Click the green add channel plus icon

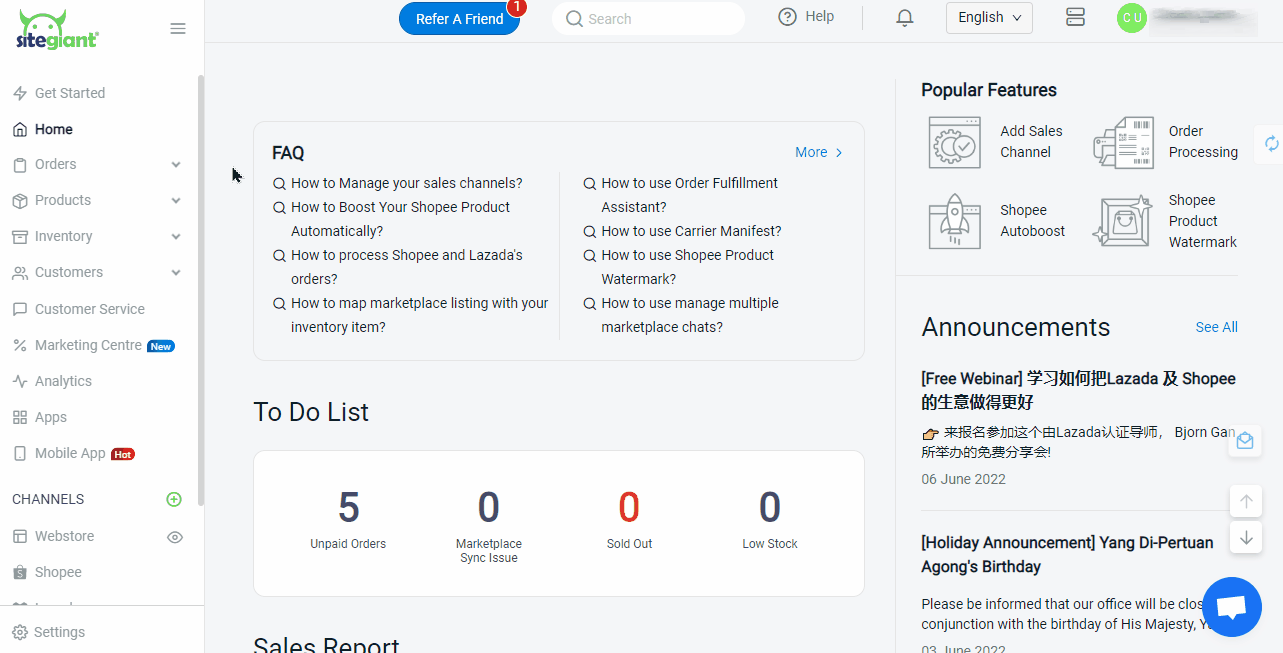pos(174,499)
